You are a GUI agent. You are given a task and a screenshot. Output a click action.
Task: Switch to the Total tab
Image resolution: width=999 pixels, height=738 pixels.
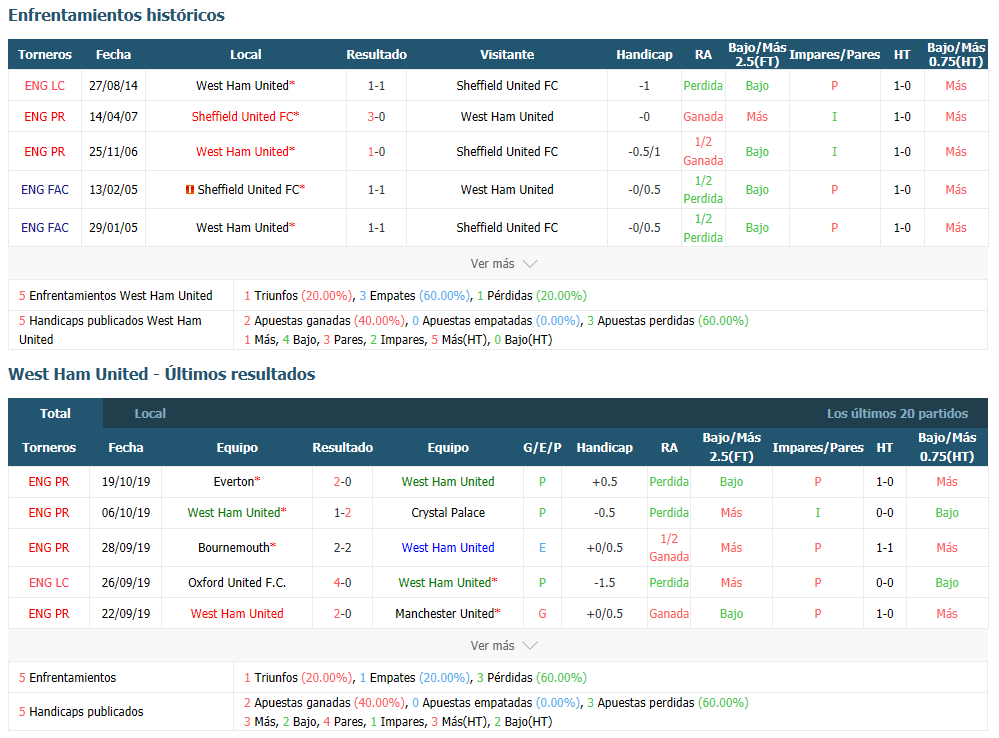55,414
